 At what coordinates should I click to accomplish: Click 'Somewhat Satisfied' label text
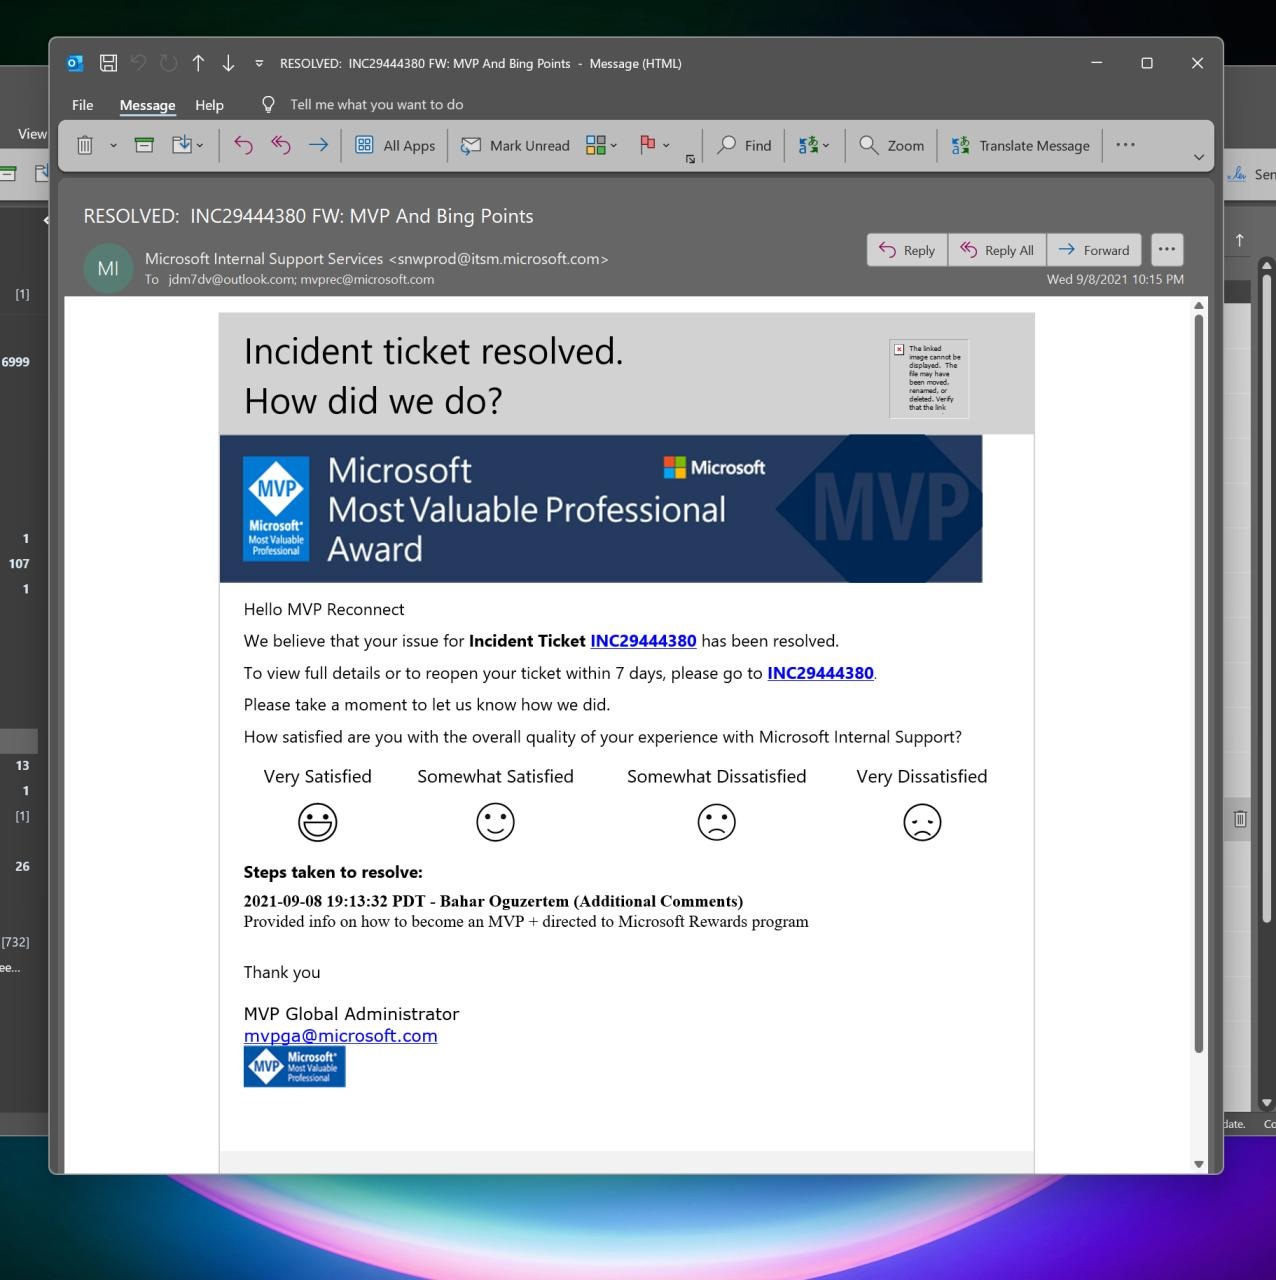(495, 776)
